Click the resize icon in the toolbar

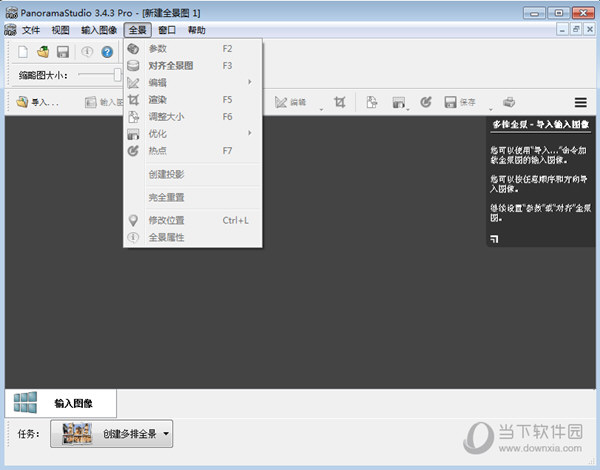(371, 102)
